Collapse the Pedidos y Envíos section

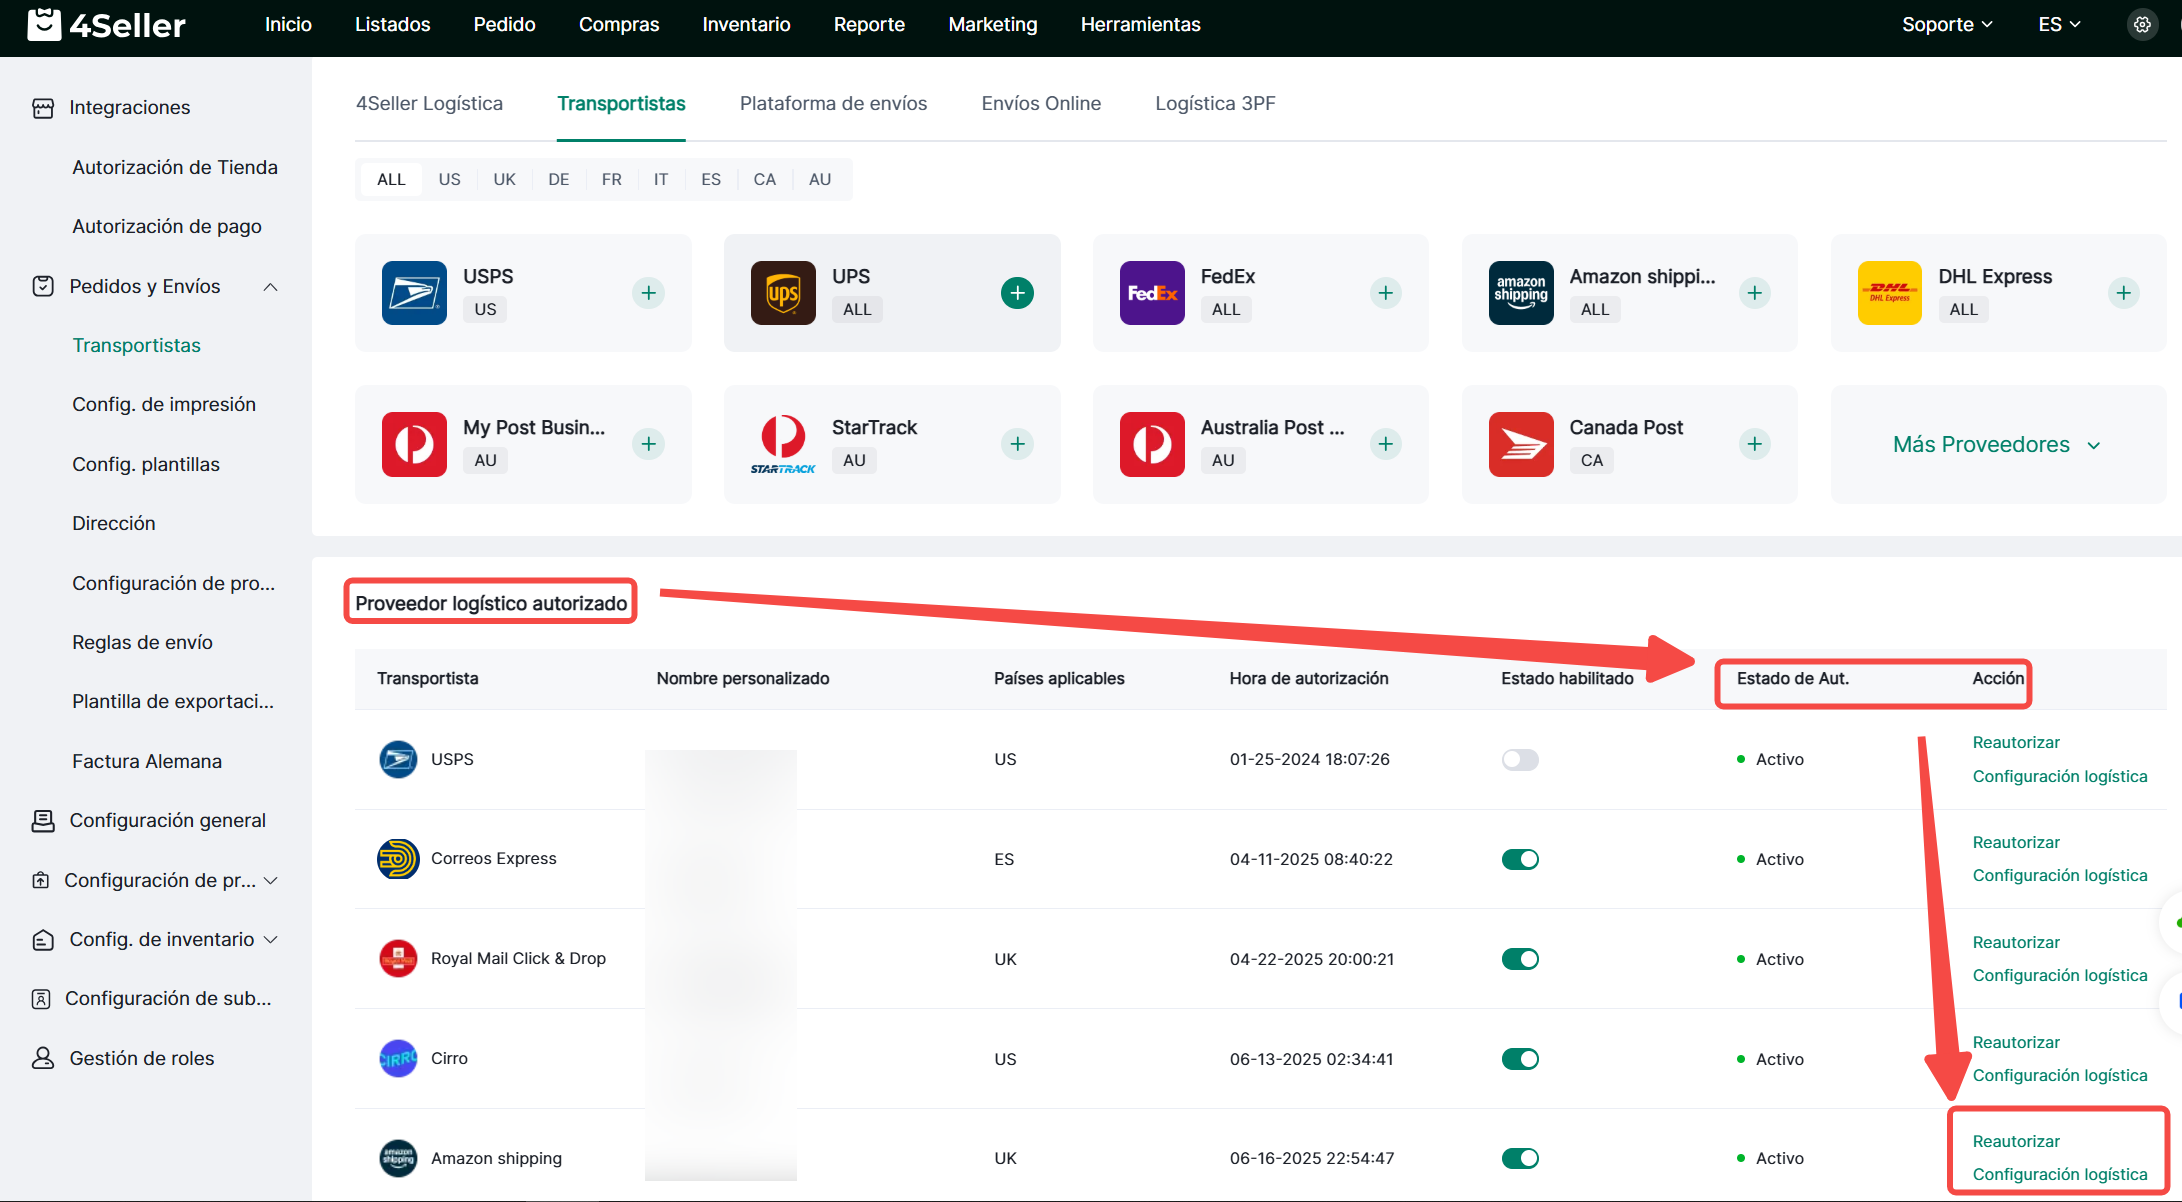click(270, 287)
